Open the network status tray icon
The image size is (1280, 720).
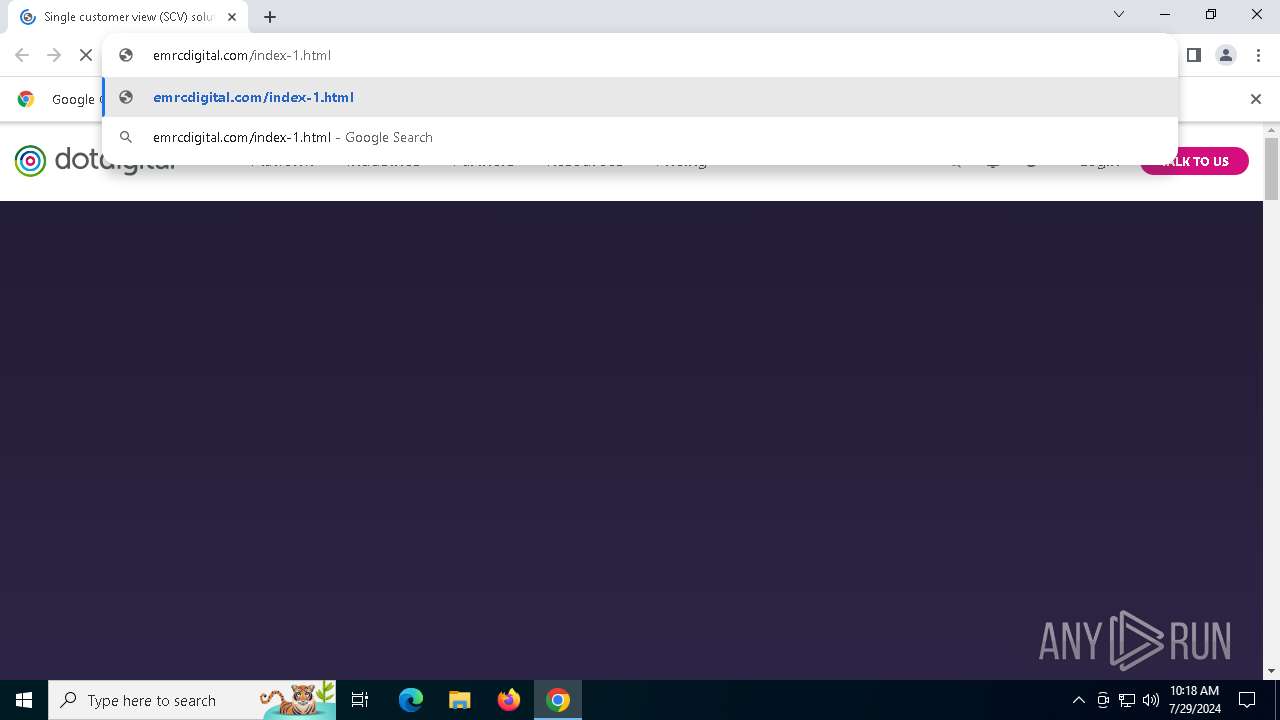click(1127, 700)
